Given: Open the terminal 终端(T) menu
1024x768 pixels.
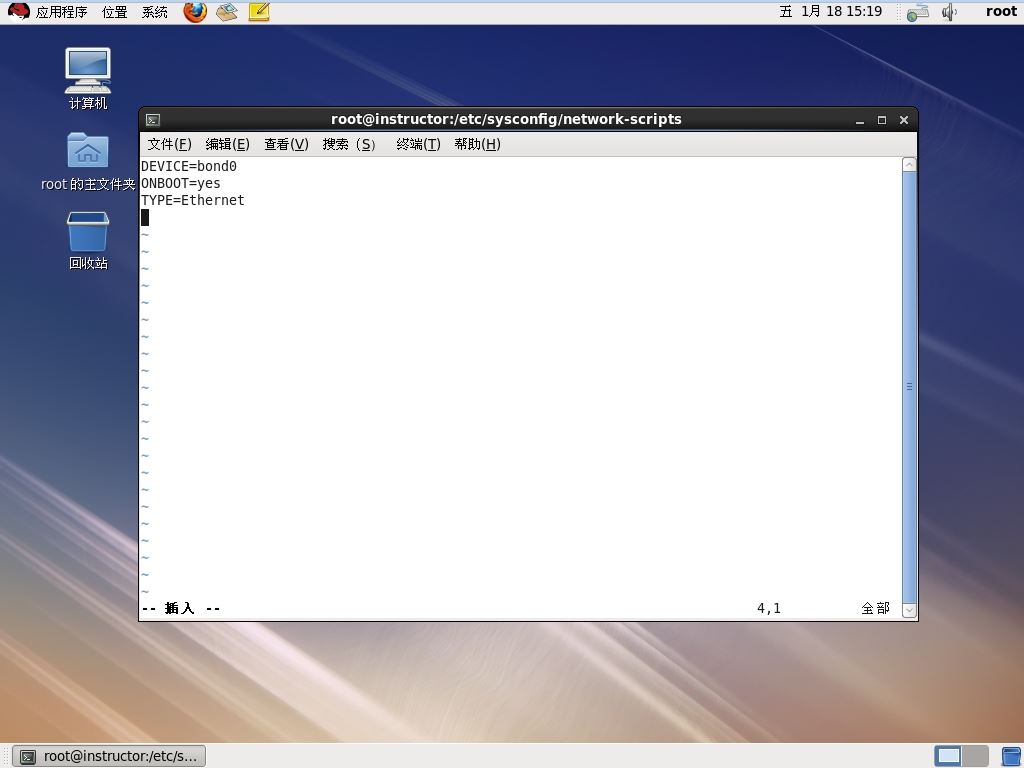Looking at the screenshot, I should [x=418, y=144].
